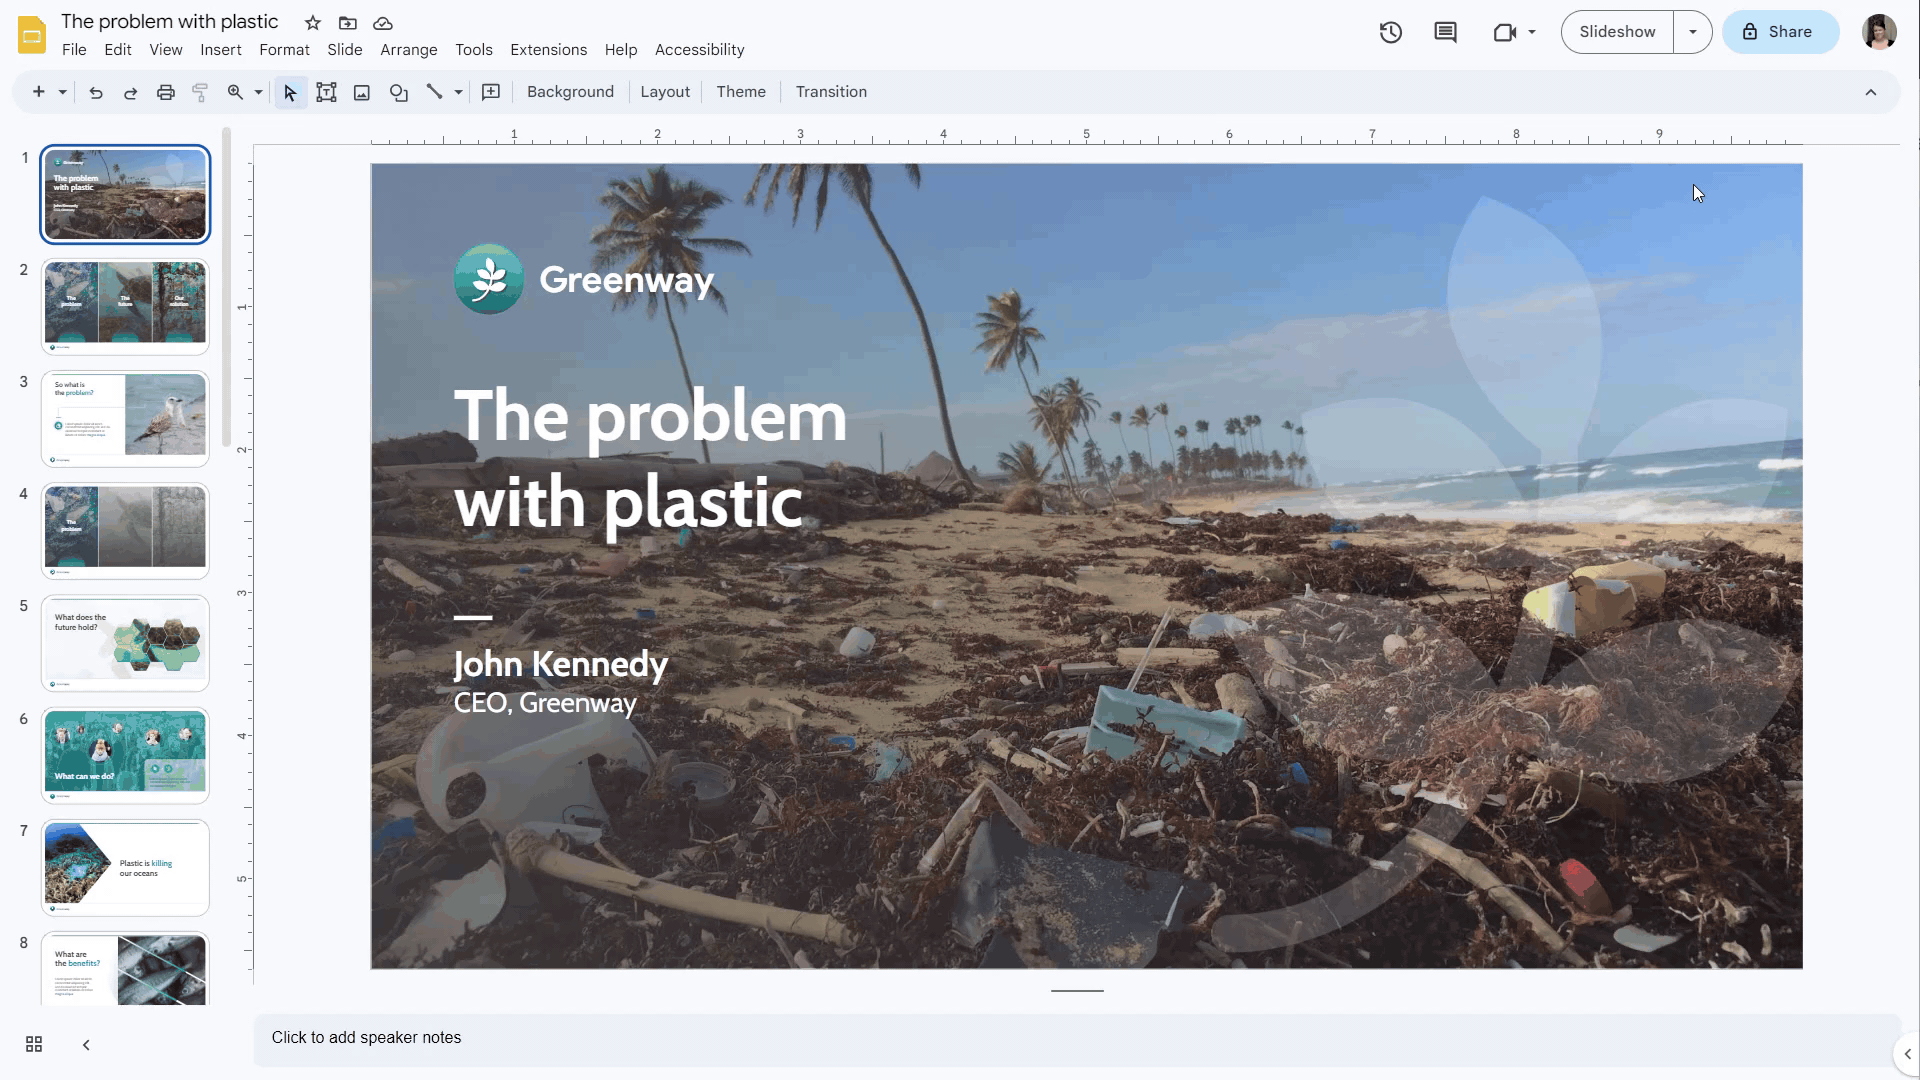Click the More options arrow next to Slideshow
This screenshot has height=1080, width=1920.
tap(1692, 32)
